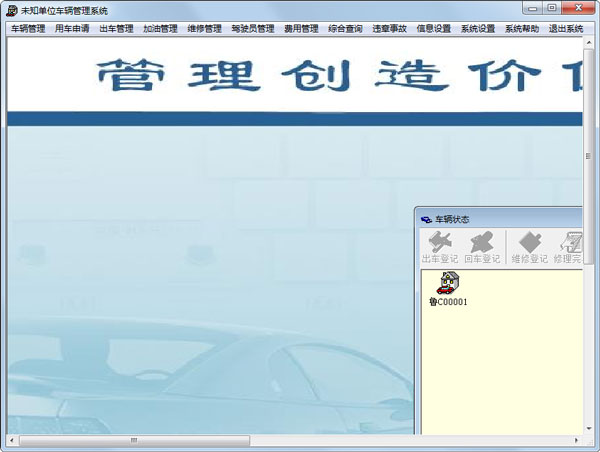
Task: Minimize the main application window
Action: [x=533, y=8]
